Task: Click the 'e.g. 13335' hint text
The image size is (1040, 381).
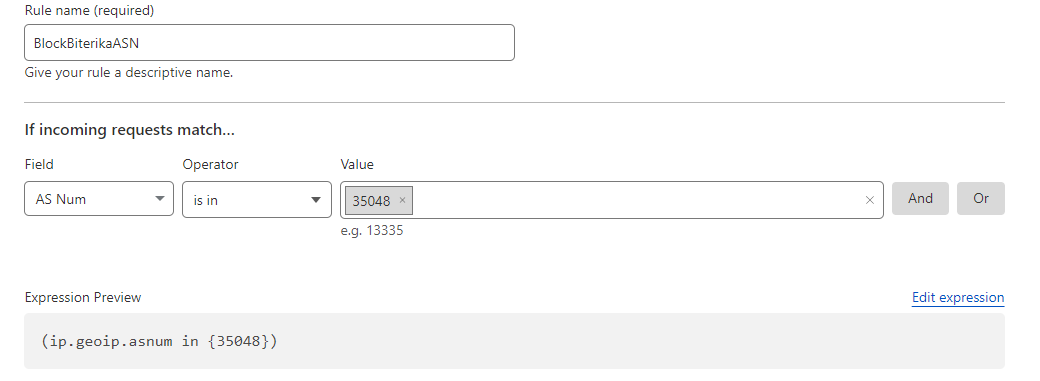Action: 371,231
